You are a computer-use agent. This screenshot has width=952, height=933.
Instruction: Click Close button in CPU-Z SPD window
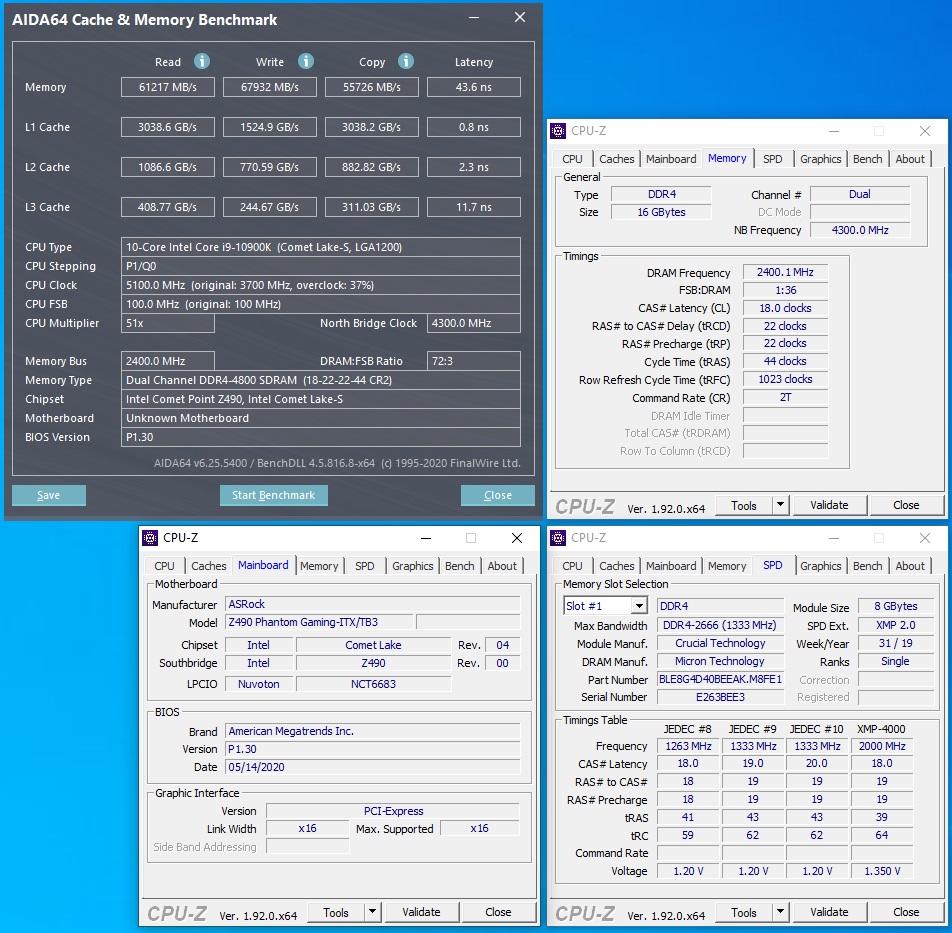[906, 912]
